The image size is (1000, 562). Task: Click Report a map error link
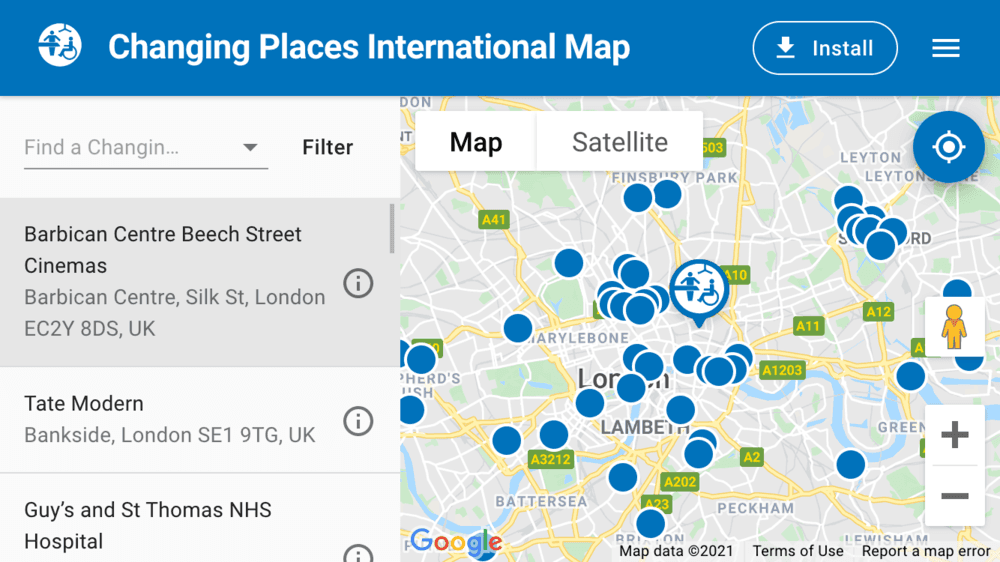click(x=926, y=551)
